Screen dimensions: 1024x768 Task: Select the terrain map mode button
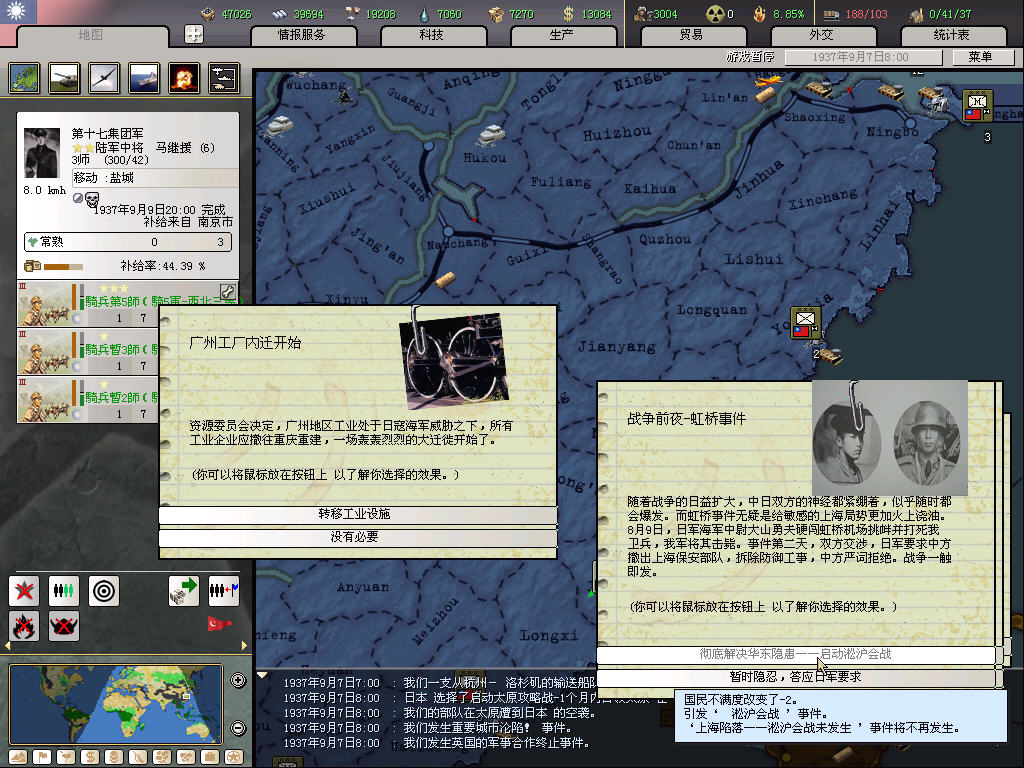pyautogui.click(x=18, y=757)
